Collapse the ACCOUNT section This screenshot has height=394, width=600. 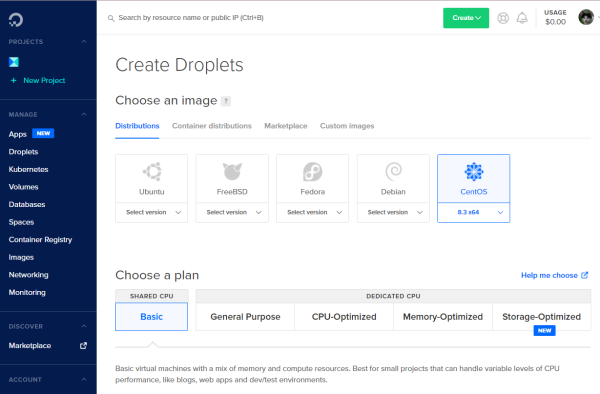(x=84, y=379)
